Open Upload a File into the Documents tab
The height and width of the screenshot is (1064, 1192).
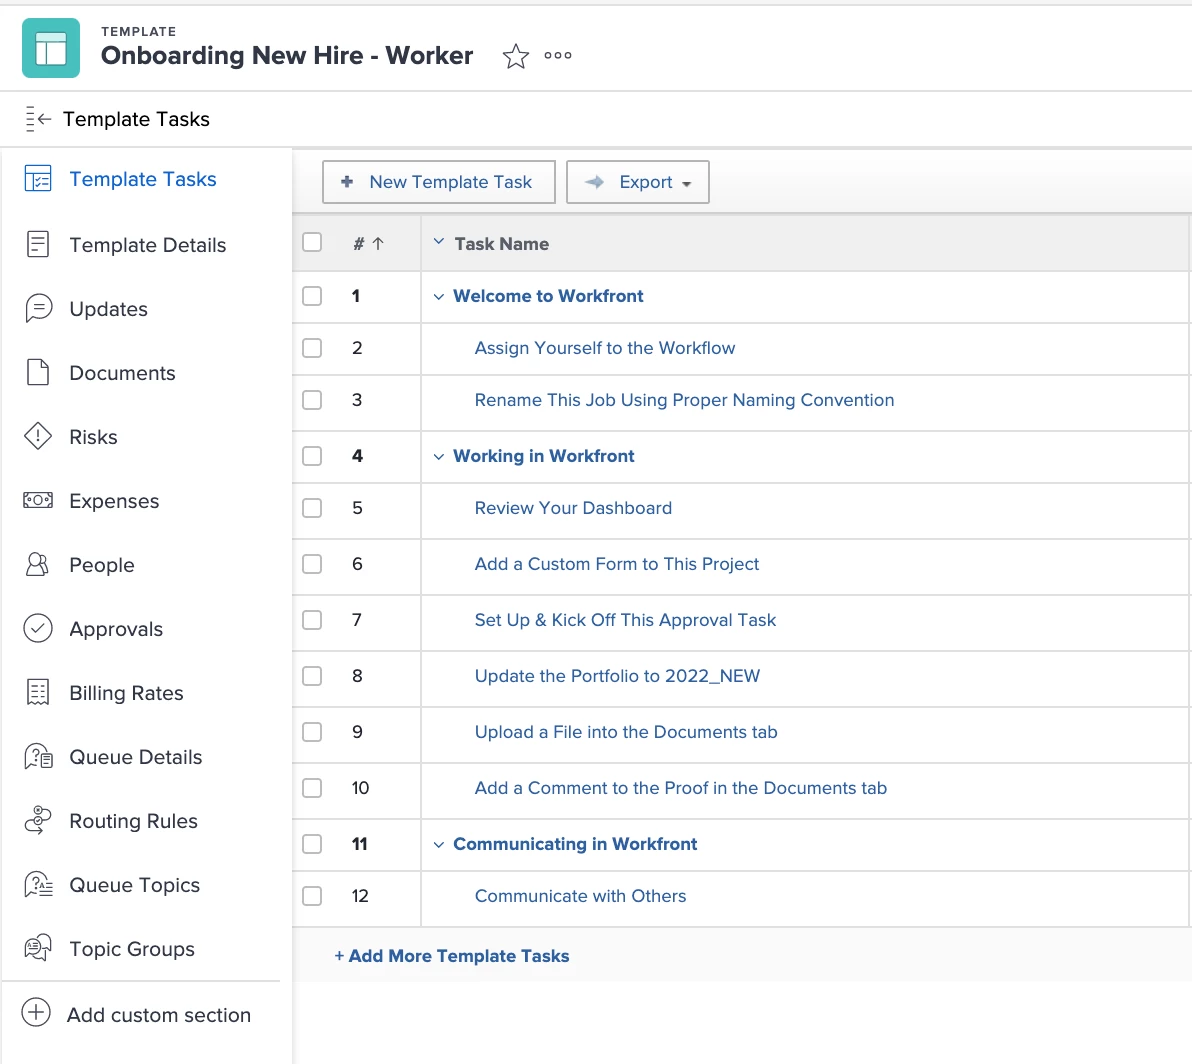[626, 732]
